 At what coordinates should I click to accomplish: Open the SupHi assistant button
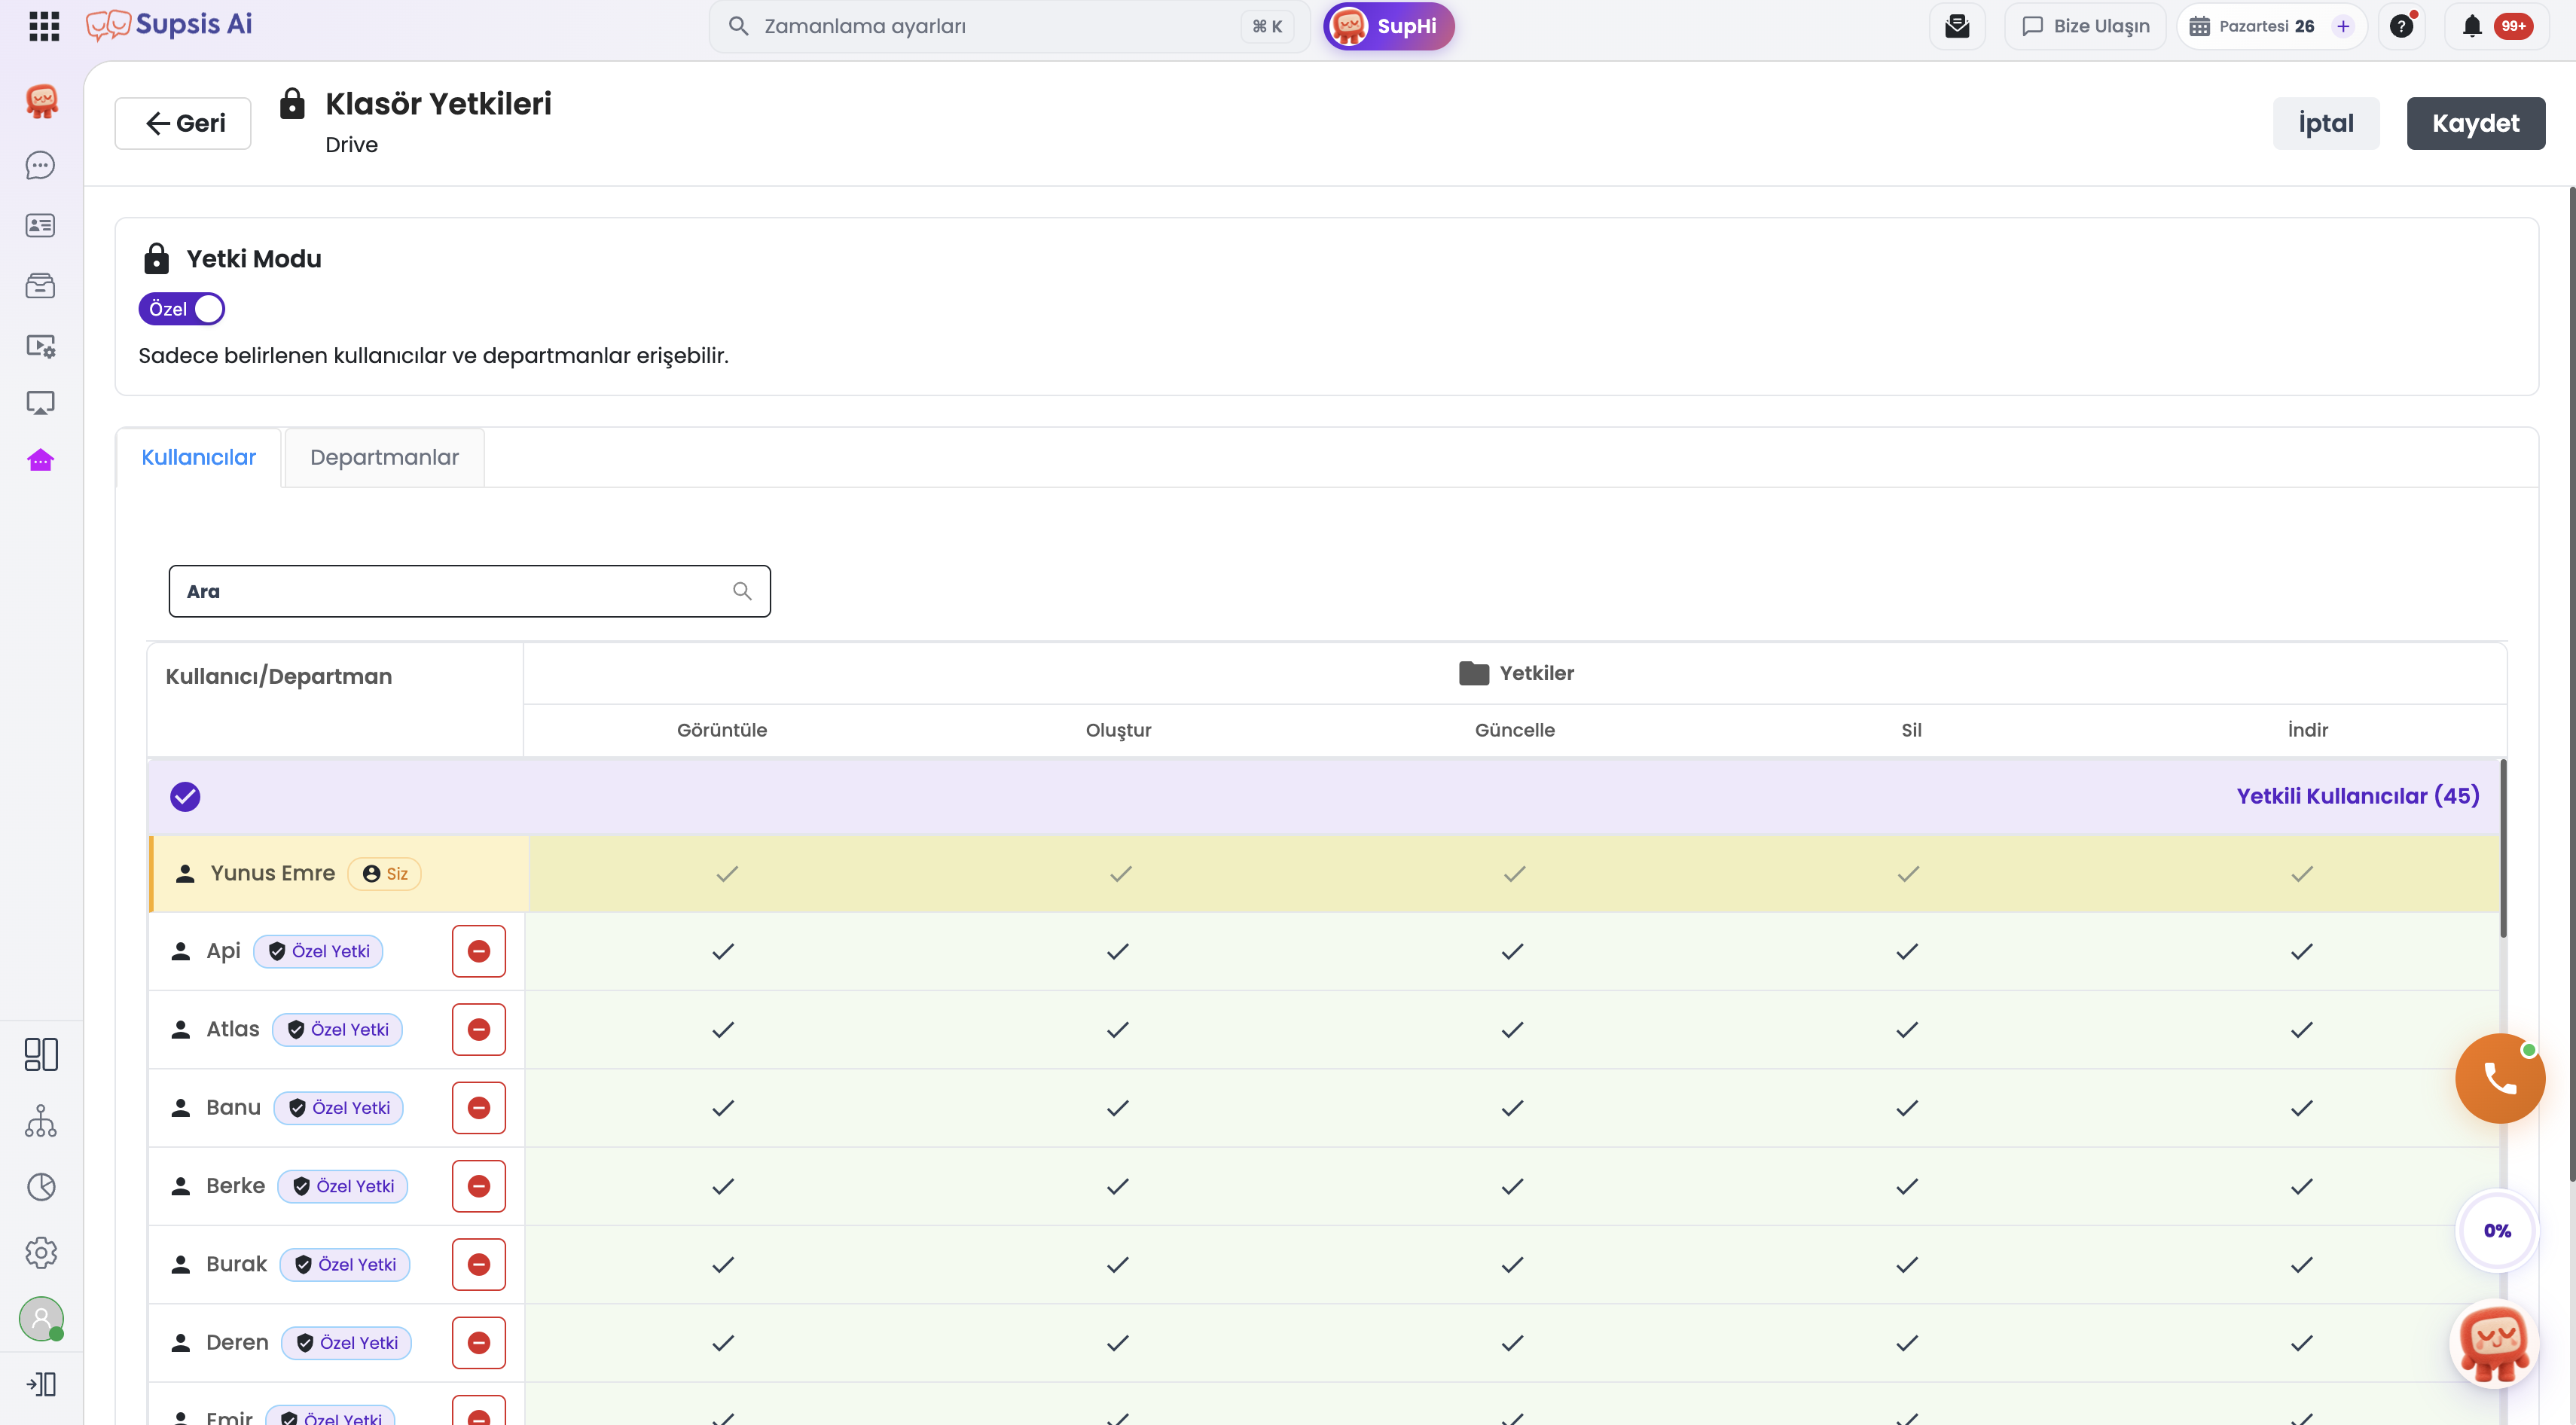pos(1389,26)
